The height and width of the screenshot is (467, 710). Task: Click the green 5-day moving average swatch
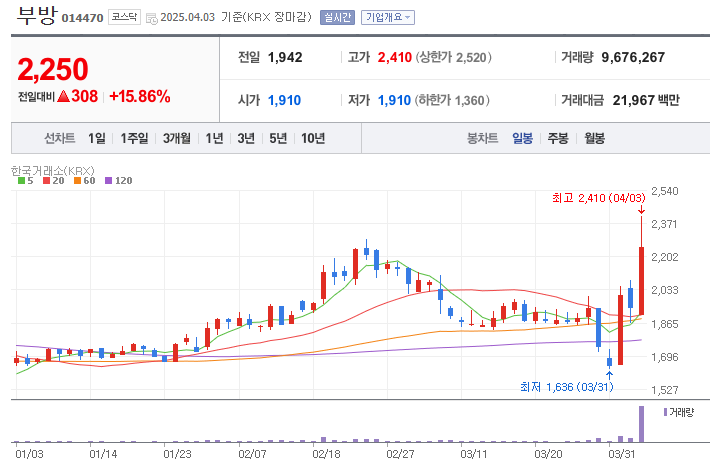21,181
